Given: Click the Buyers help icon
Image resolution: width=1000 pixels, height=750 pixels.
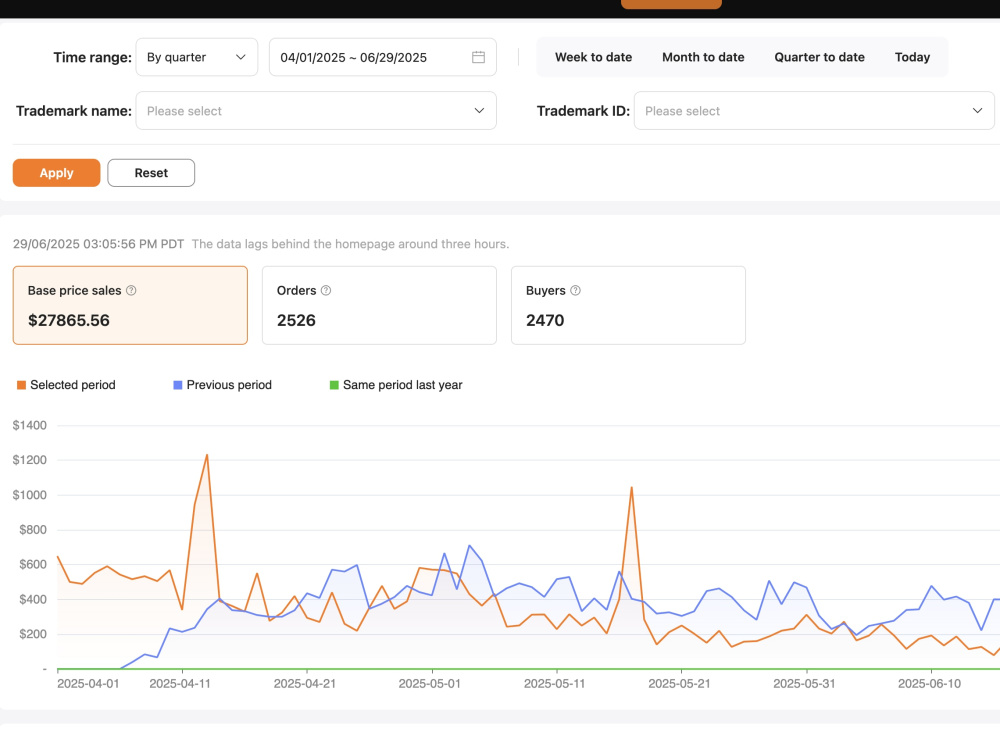Looking at the screenshot, I should point(575,290).
